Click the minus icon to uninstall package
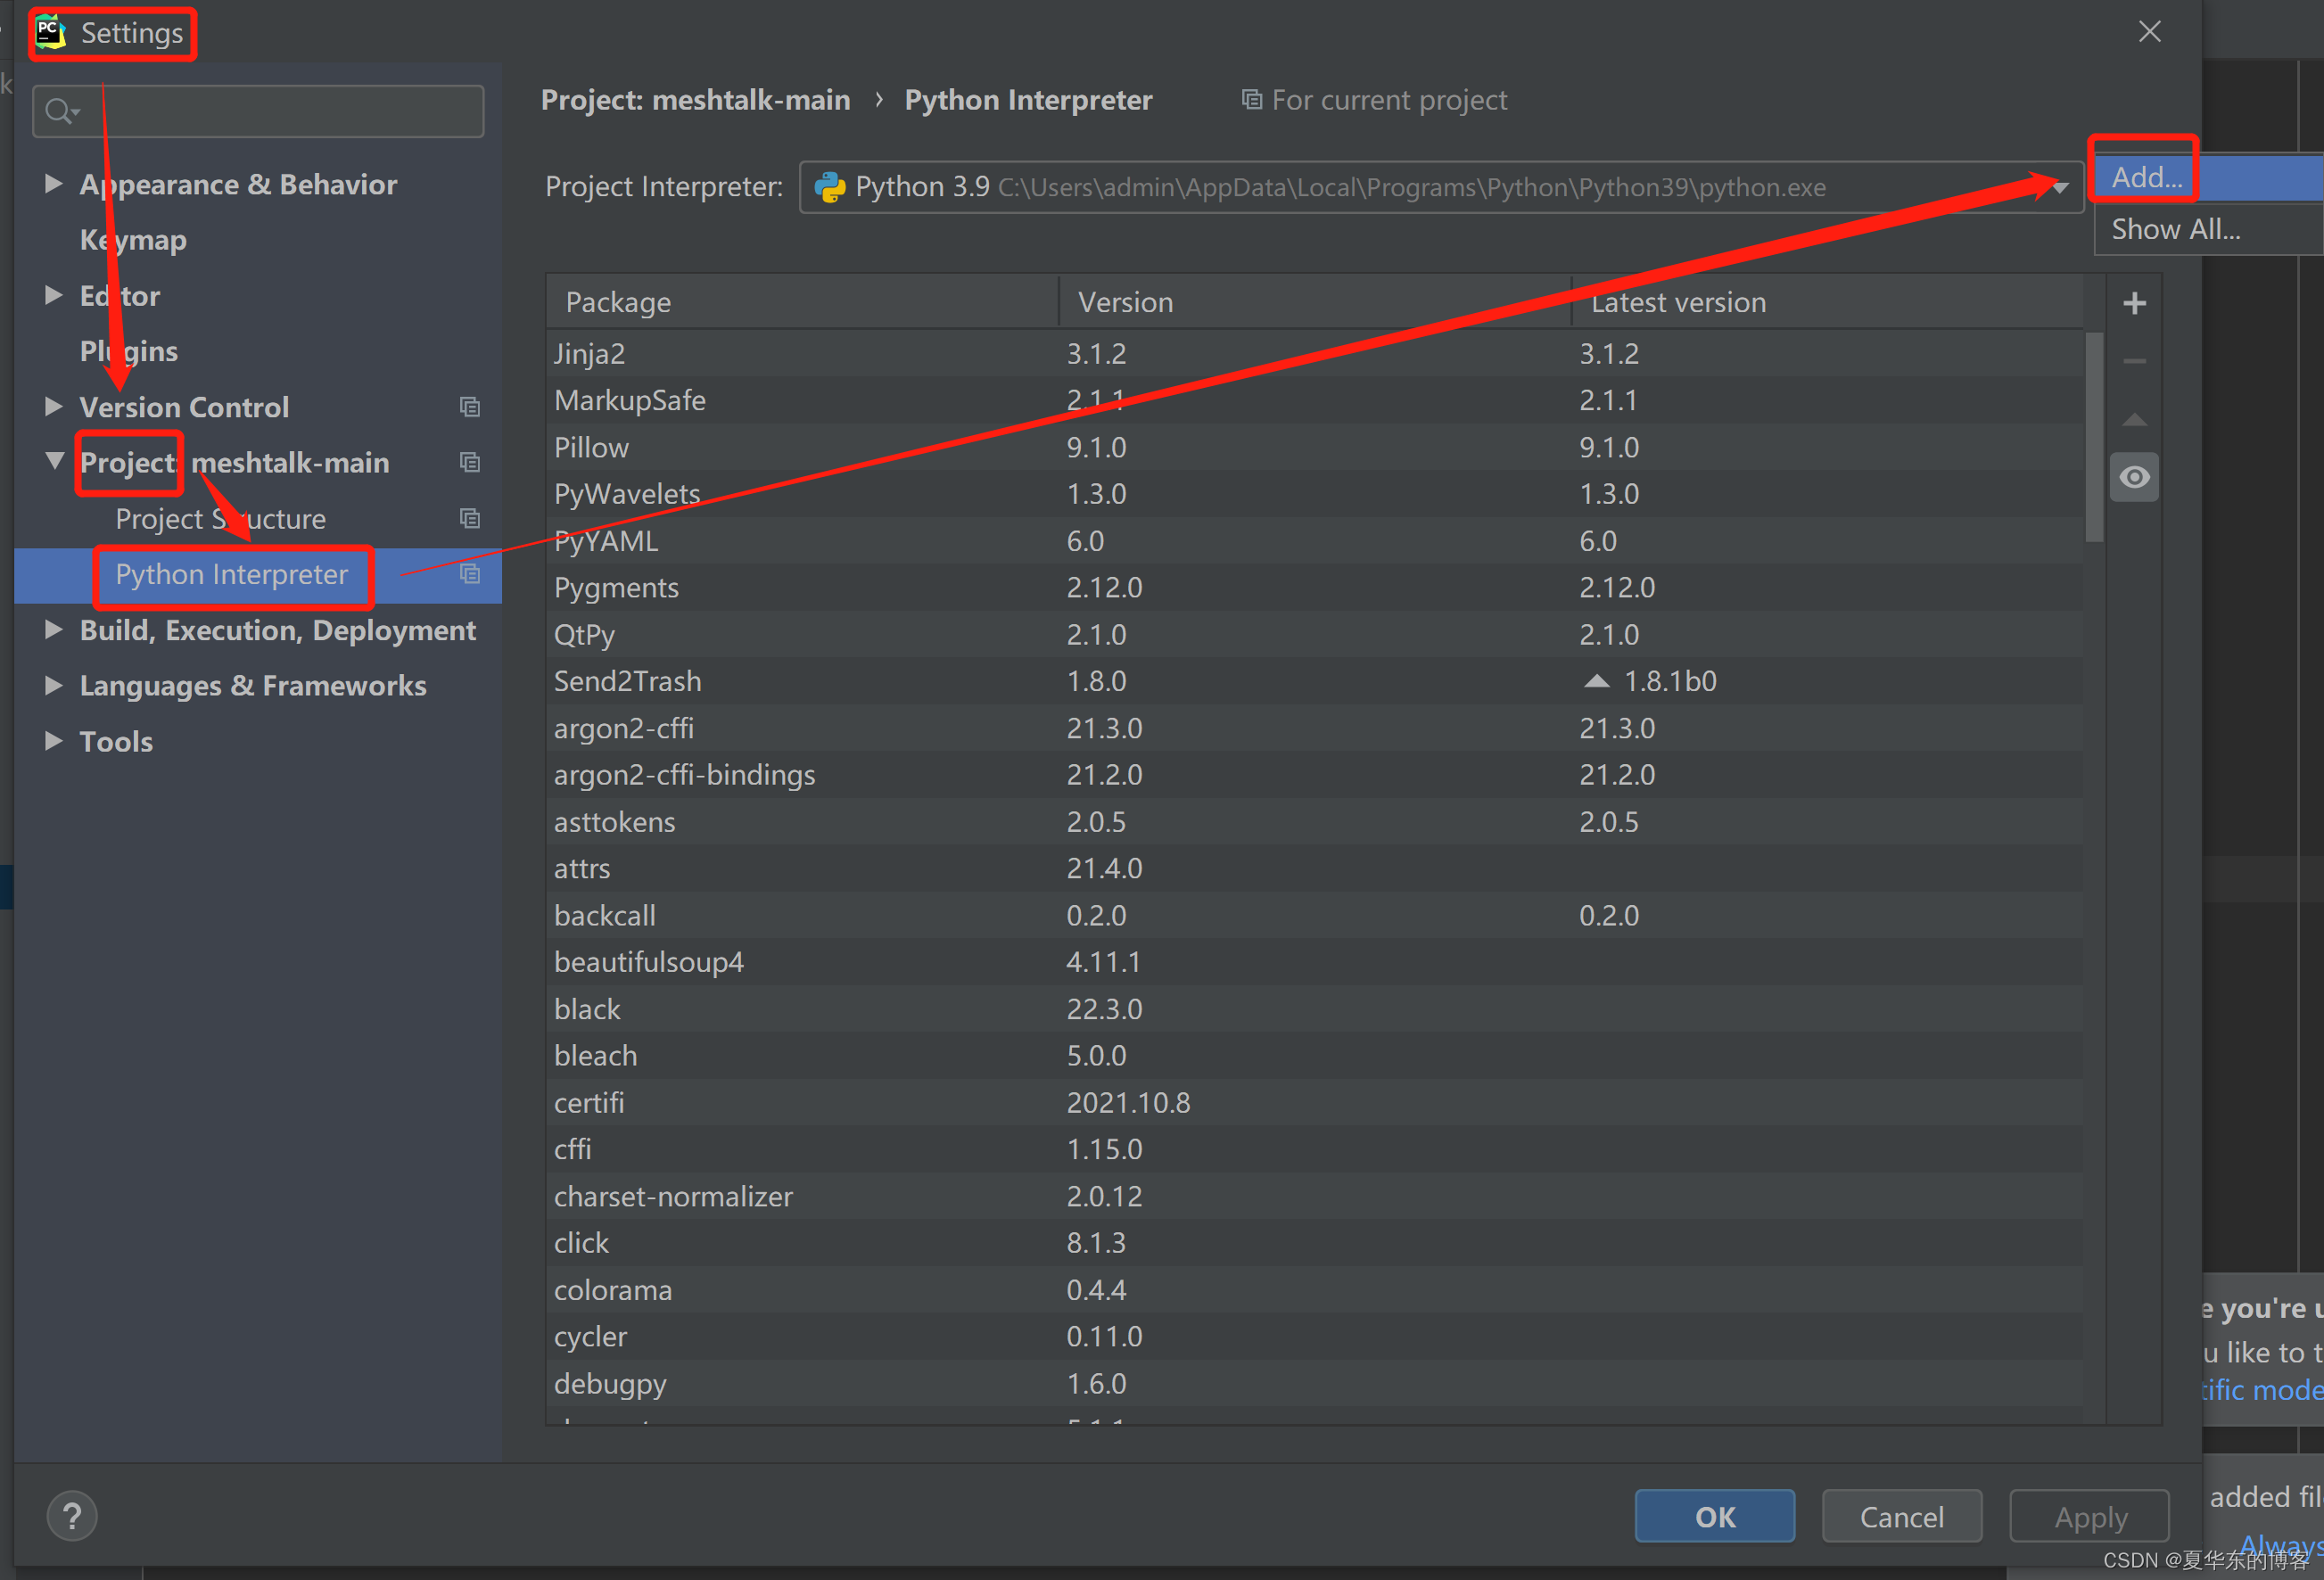2324x1580 pixels. (x=2134, y=361)
